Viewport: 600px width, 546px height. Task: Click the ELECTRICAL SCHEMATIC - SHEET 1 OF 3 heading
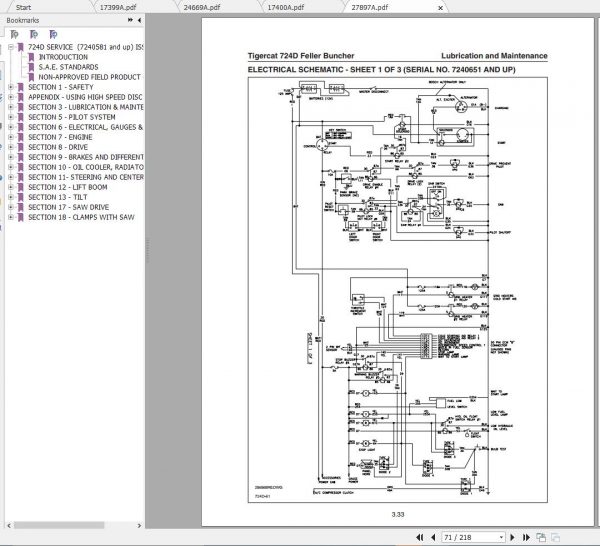click(382, 70)
